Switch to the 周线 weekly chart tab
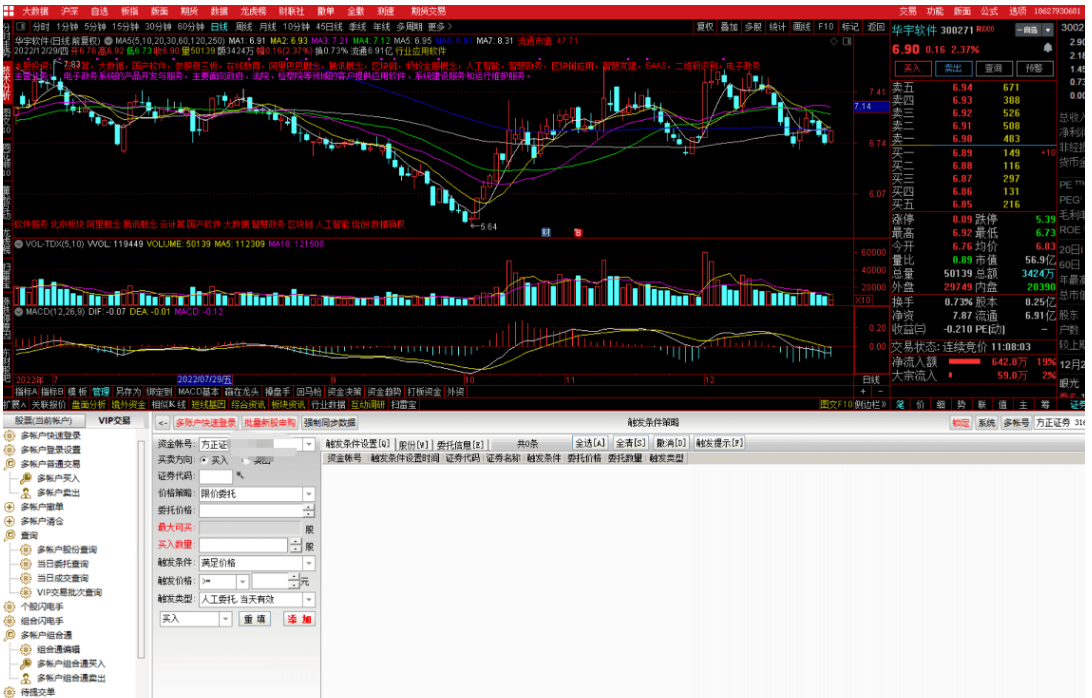1092x698 pixels. point(244,26)
